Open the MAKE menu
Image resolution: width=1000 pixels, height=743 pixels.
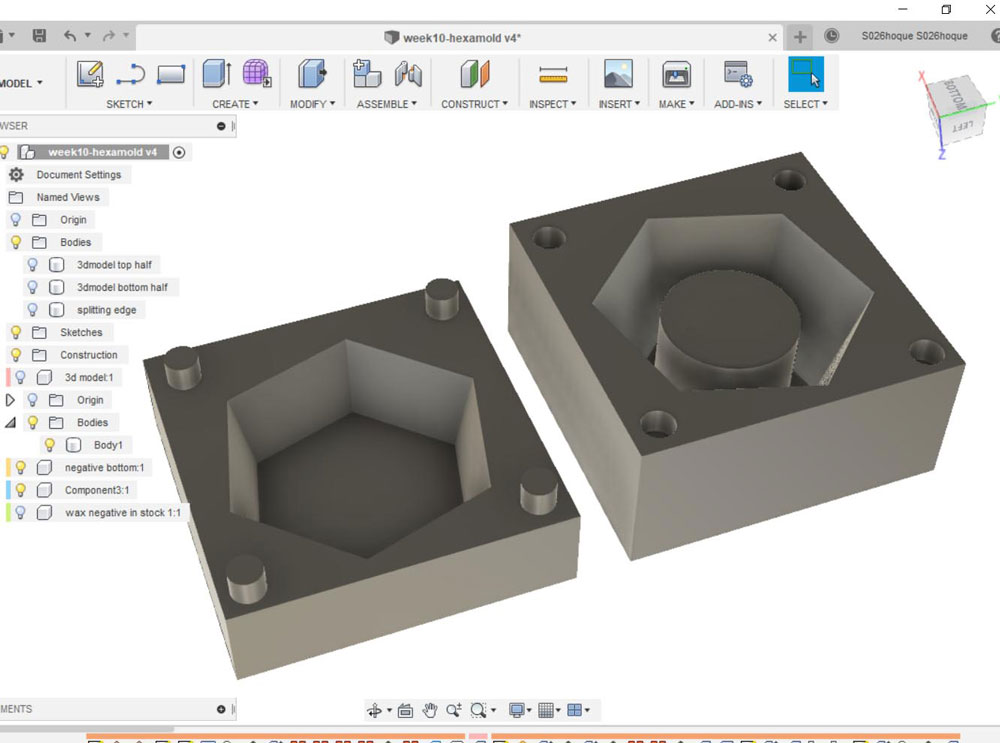pos(677,104)
